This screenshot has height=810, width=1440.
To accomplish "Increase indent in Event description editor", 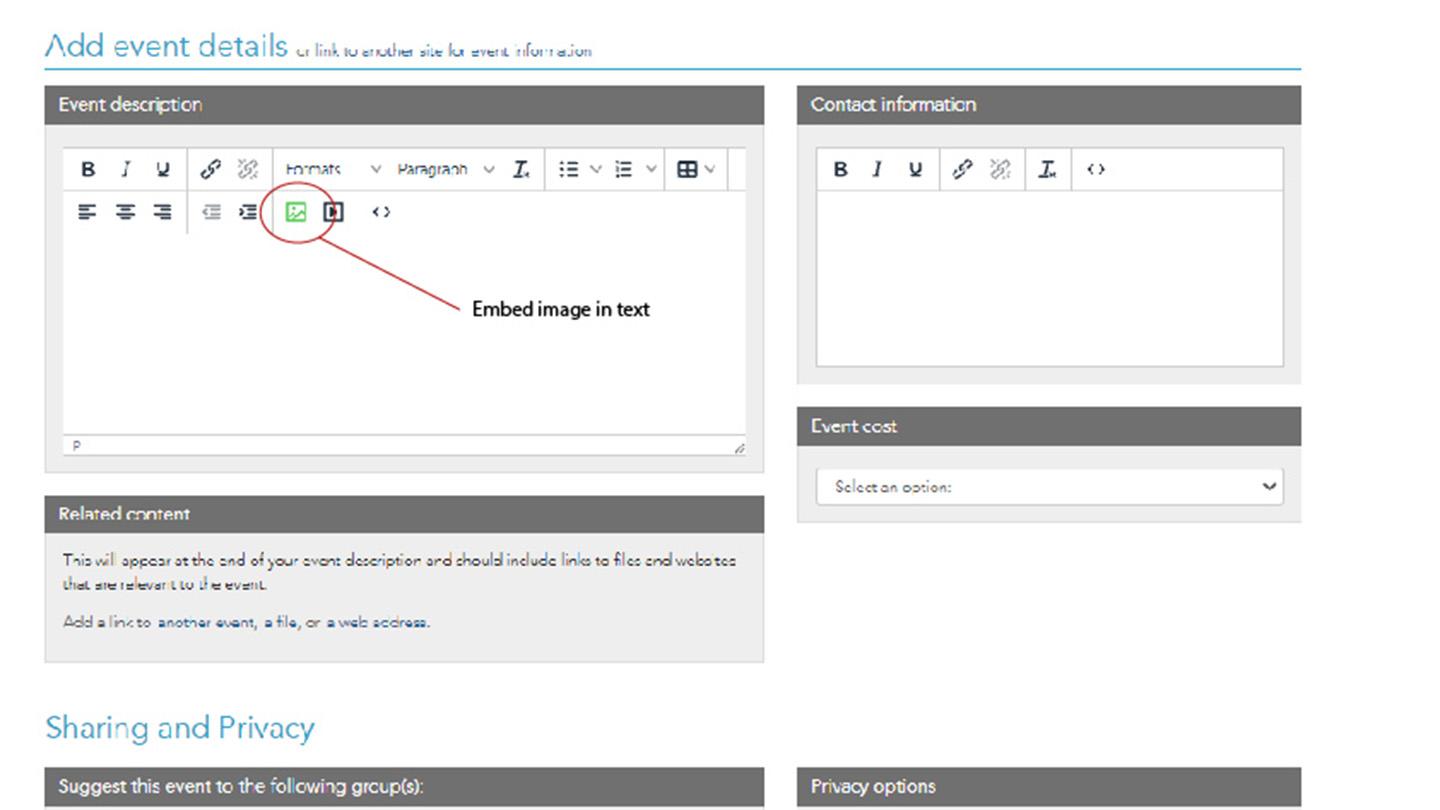I will click(247, 212).
